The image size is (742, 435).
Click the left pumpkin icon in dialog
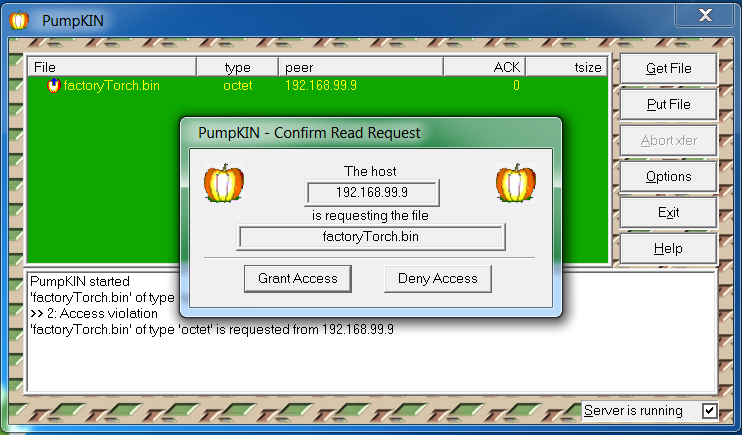224,184
